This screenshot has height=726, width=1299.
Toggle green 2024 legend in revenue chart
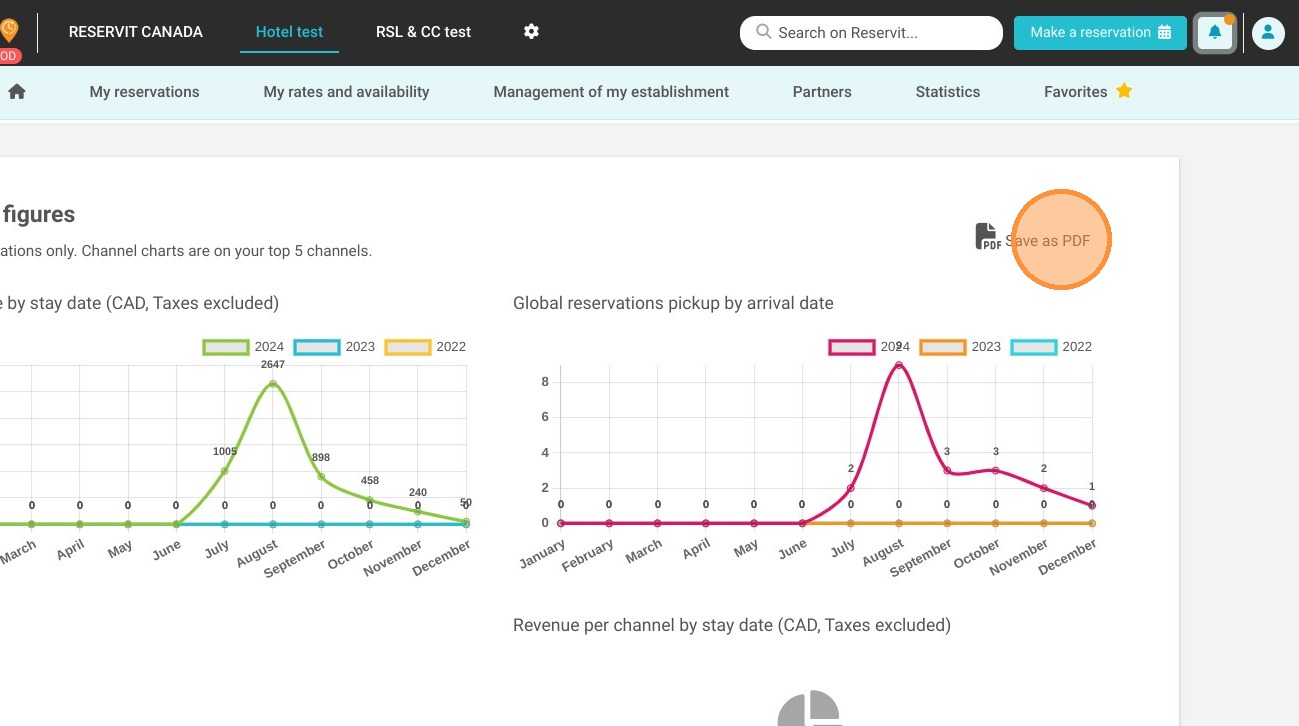pos(245,347)
